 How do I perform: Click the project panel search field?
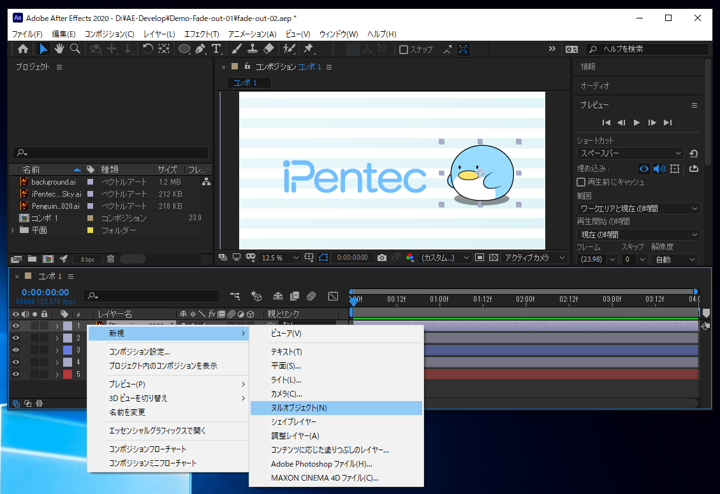click(x=110, y=152)
